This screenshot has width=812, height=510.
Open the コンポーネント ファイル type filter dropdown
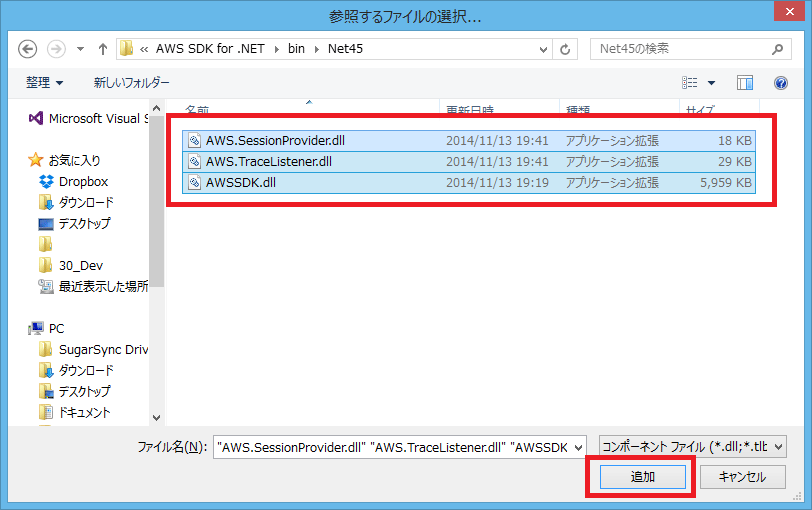692,447
